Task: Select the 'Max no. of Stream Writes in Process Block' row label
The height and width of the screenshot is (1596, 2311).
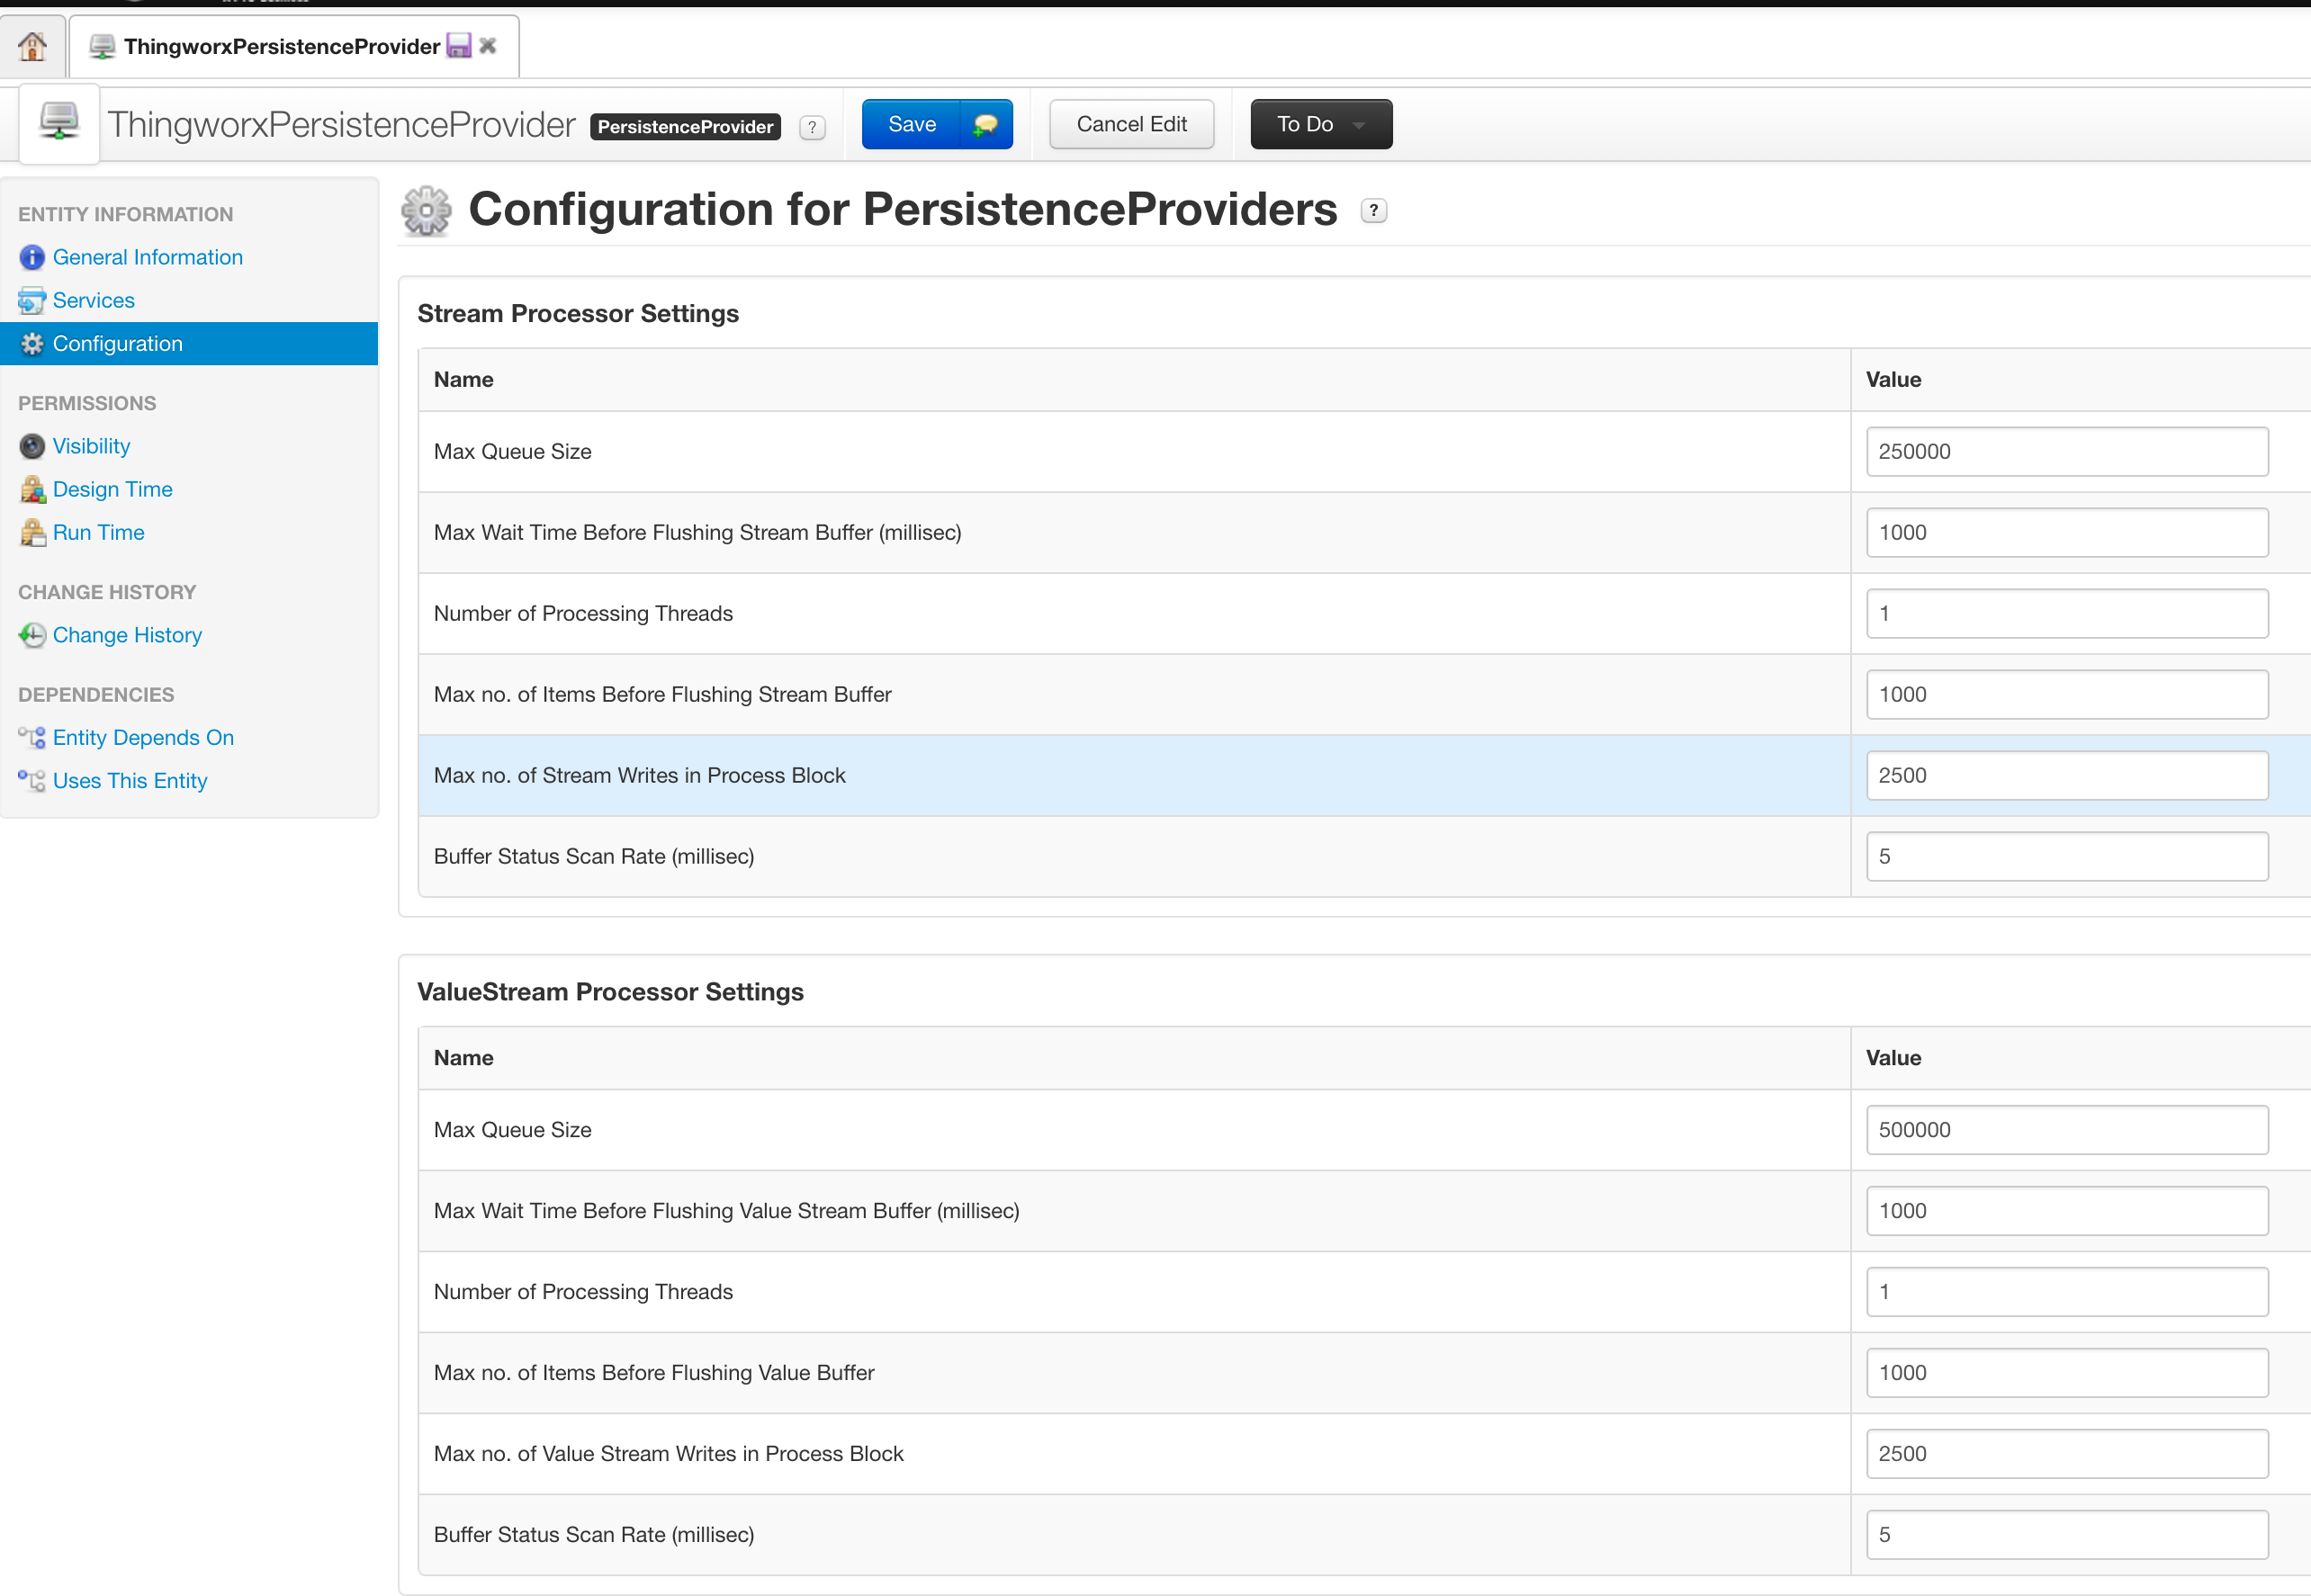Action: [639, 775]
